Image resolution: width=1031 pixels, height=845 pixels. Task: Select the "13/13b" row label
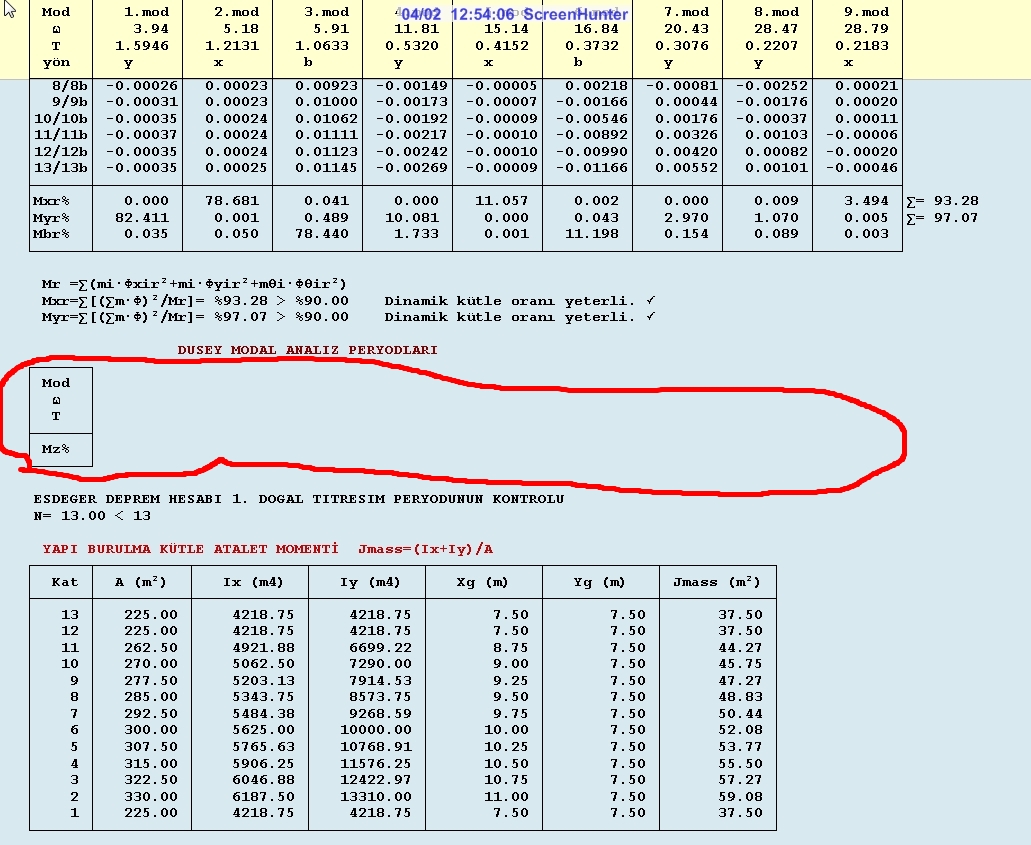(x=60, y=168)
